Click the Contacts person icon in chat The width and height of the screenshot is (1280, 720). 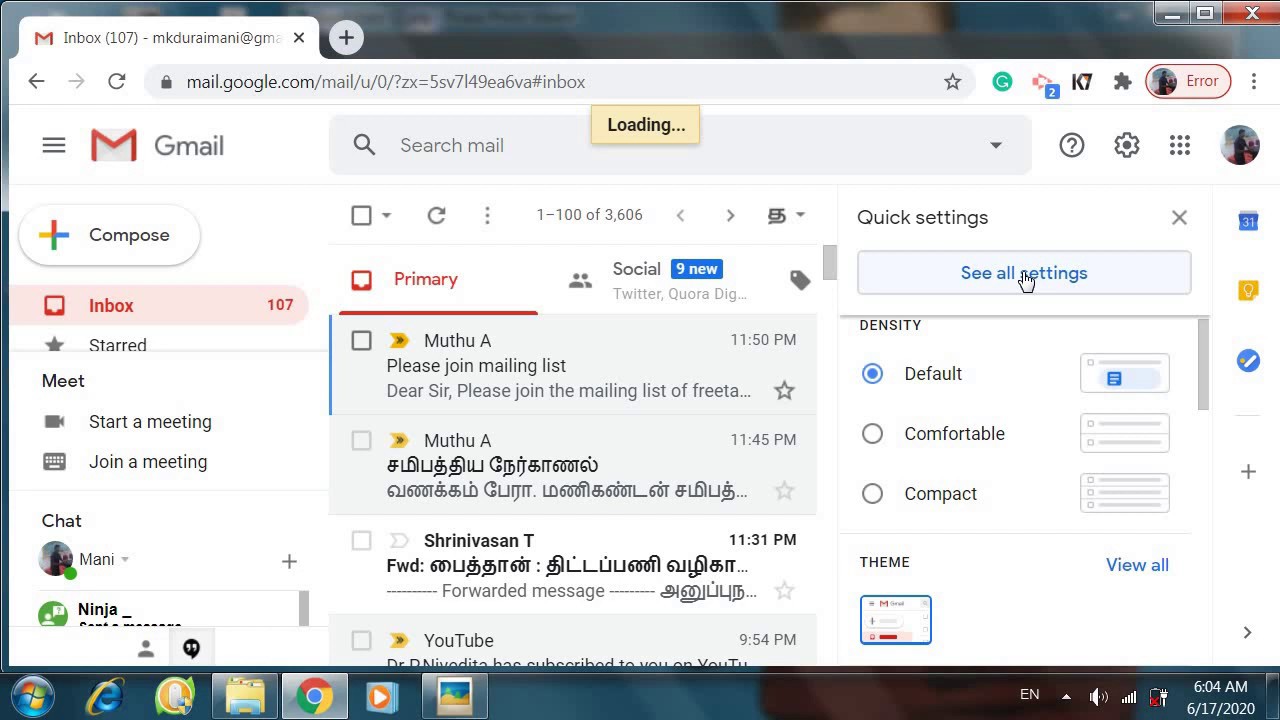coord(146,649)
